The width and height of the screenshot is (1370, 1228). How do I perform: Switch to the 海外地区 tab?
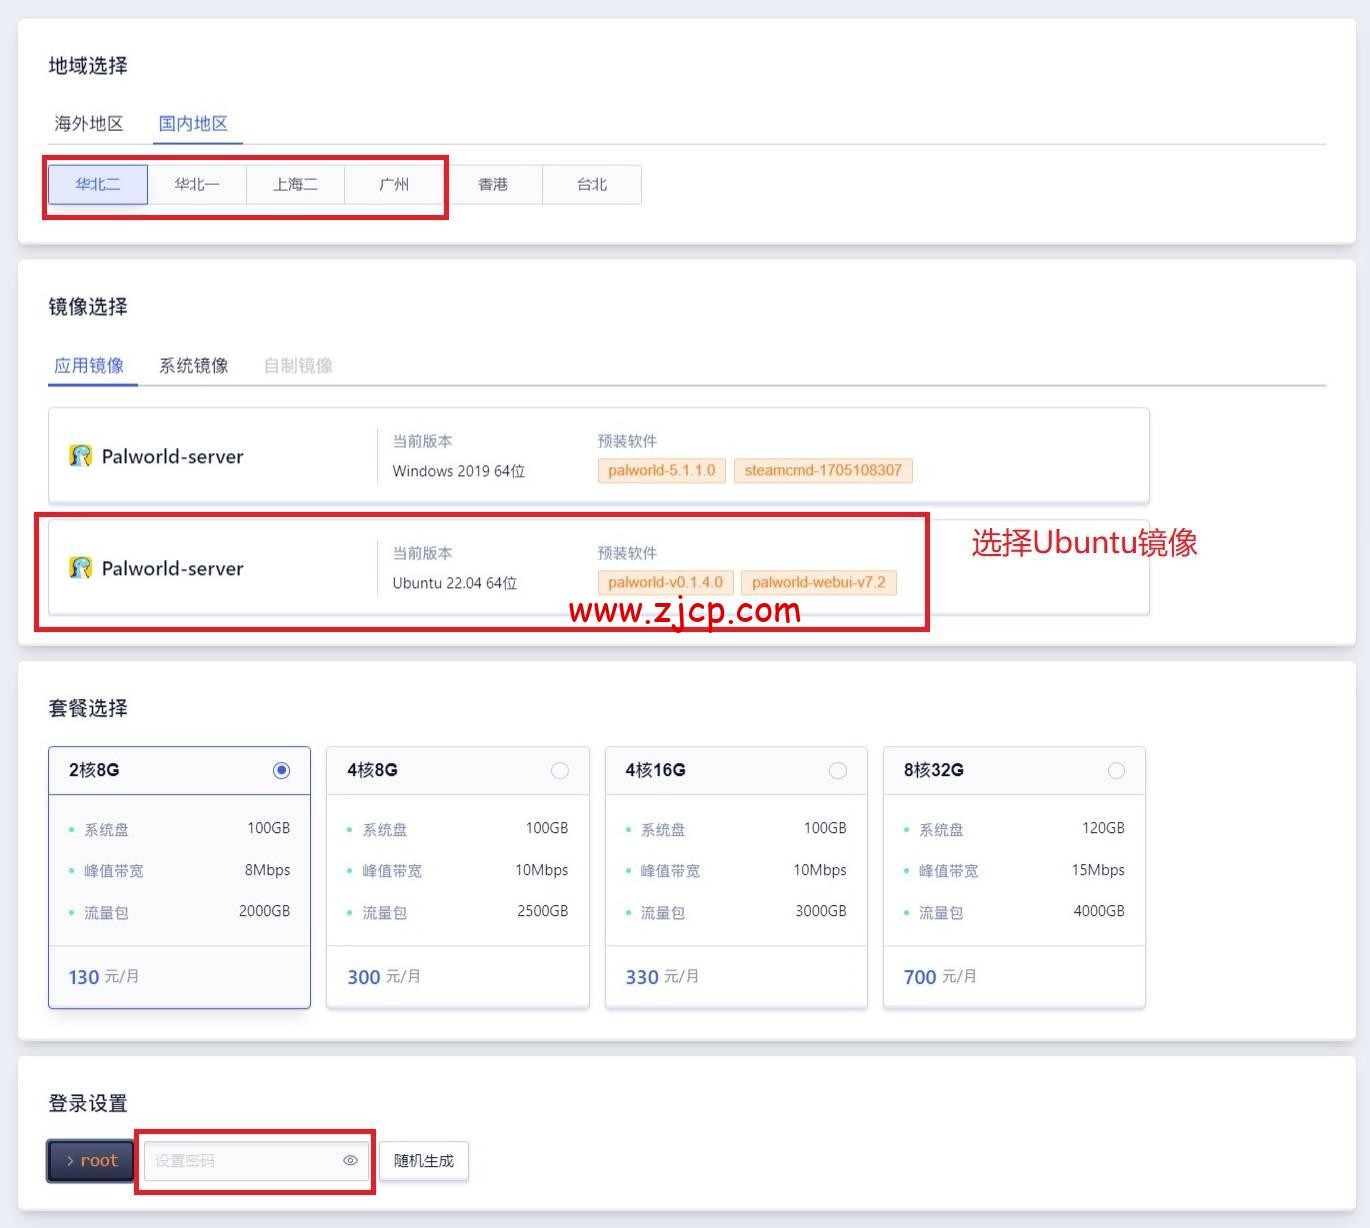89,124
